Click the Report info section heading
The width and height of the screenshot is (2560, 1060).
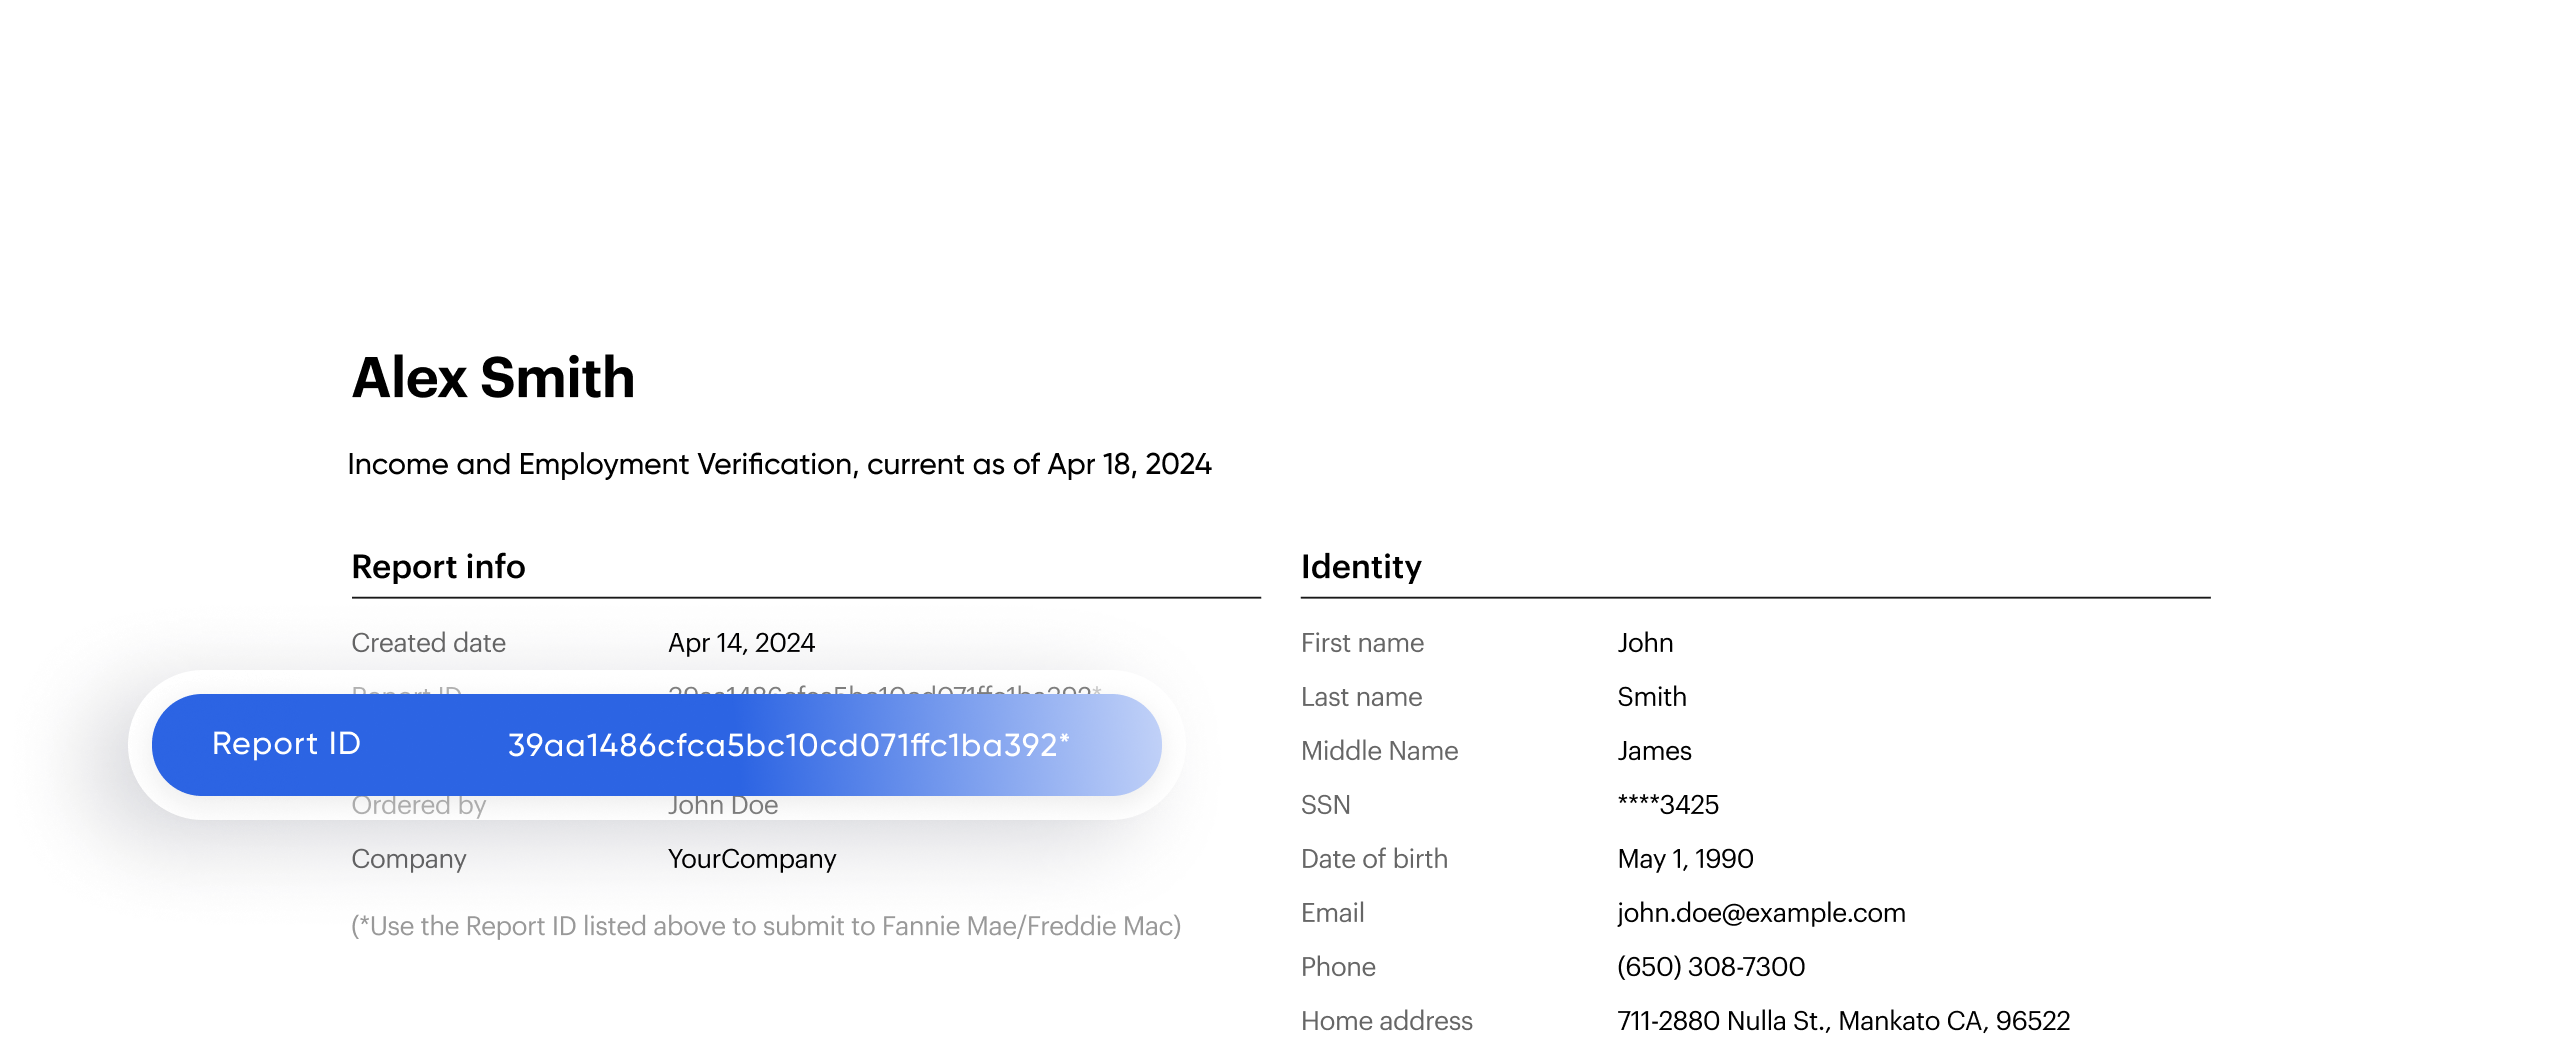tap(438, 567)
